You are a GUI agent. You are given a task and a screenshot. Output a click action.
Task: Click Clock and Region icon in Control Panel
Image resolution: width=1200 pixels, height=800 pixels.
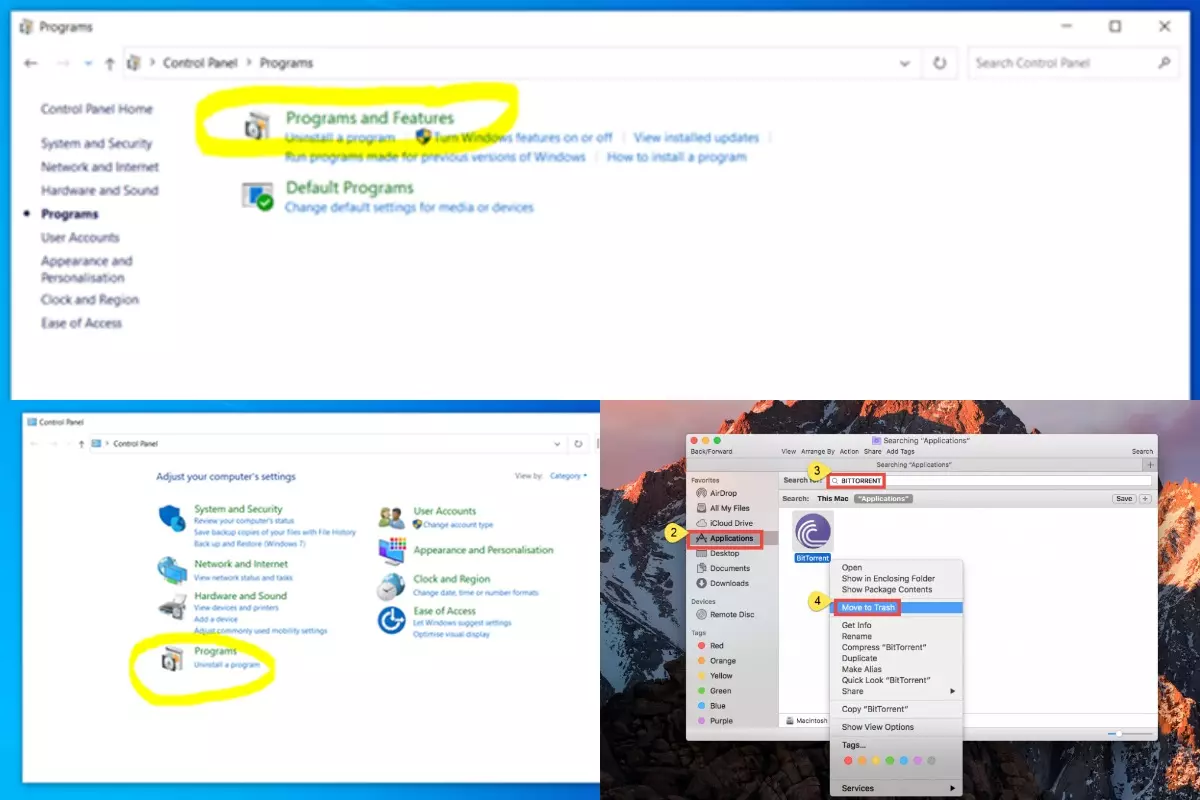391,586
